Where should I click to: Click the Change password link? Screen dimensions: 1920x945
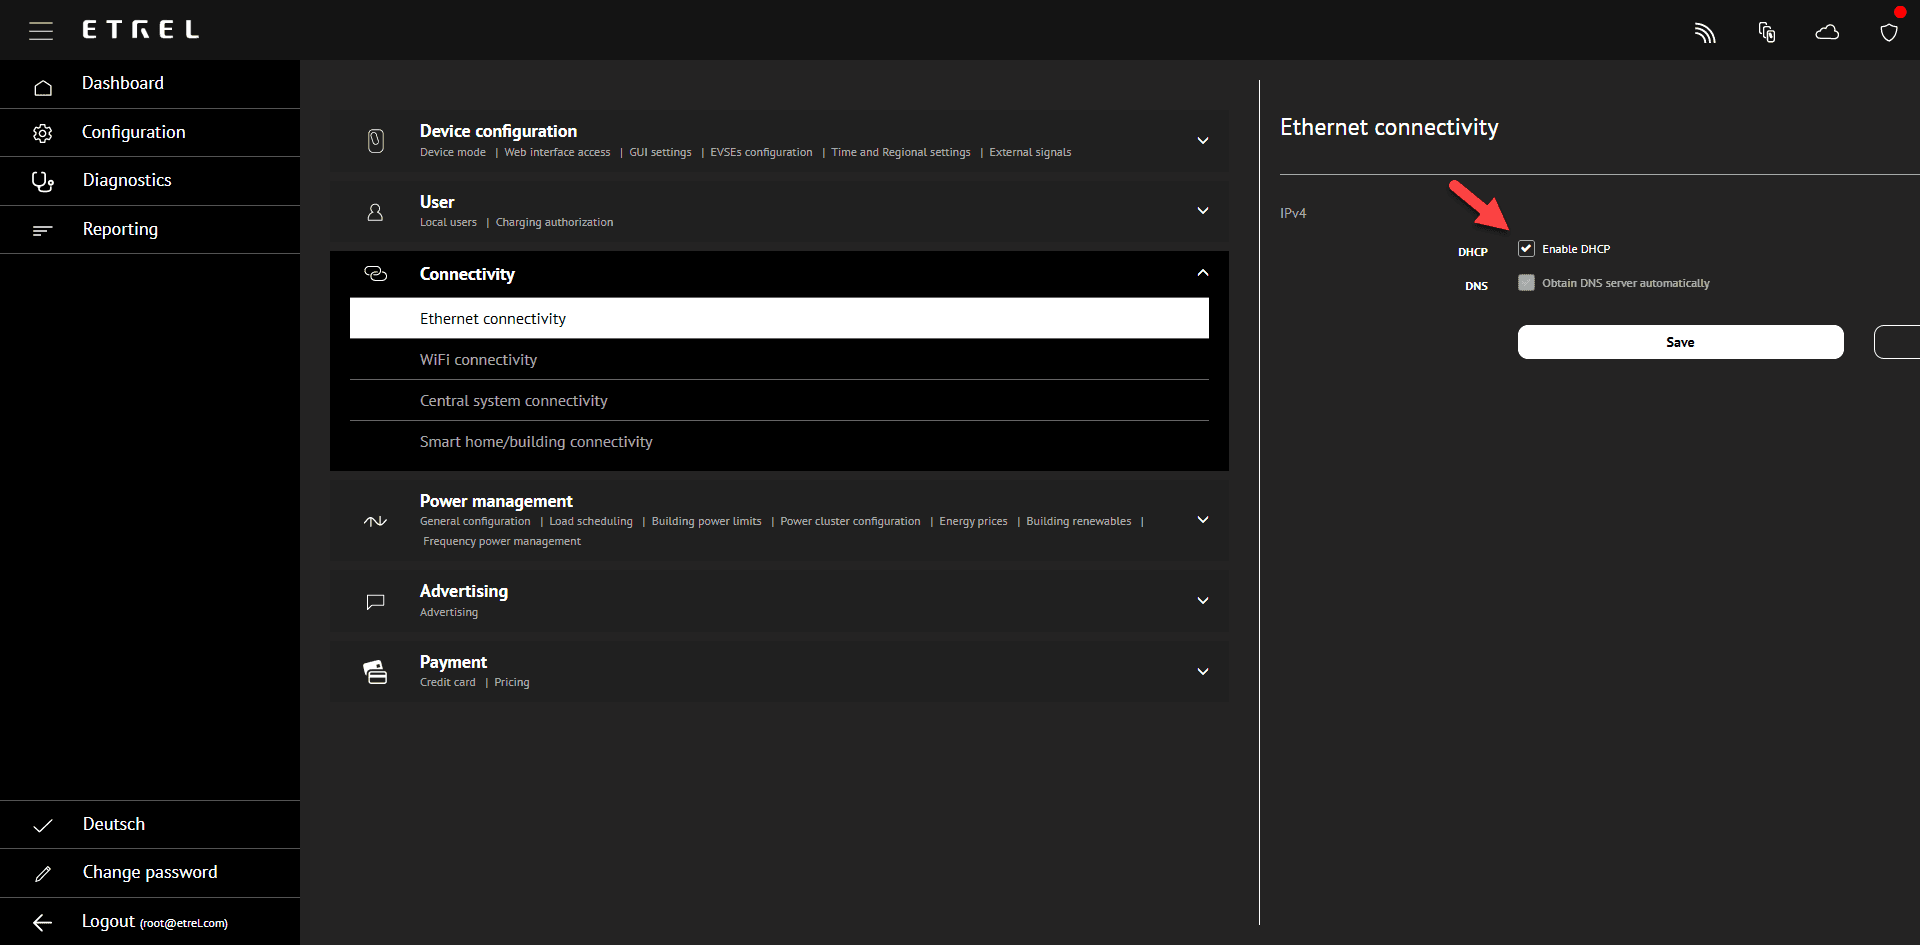(150, 872)
